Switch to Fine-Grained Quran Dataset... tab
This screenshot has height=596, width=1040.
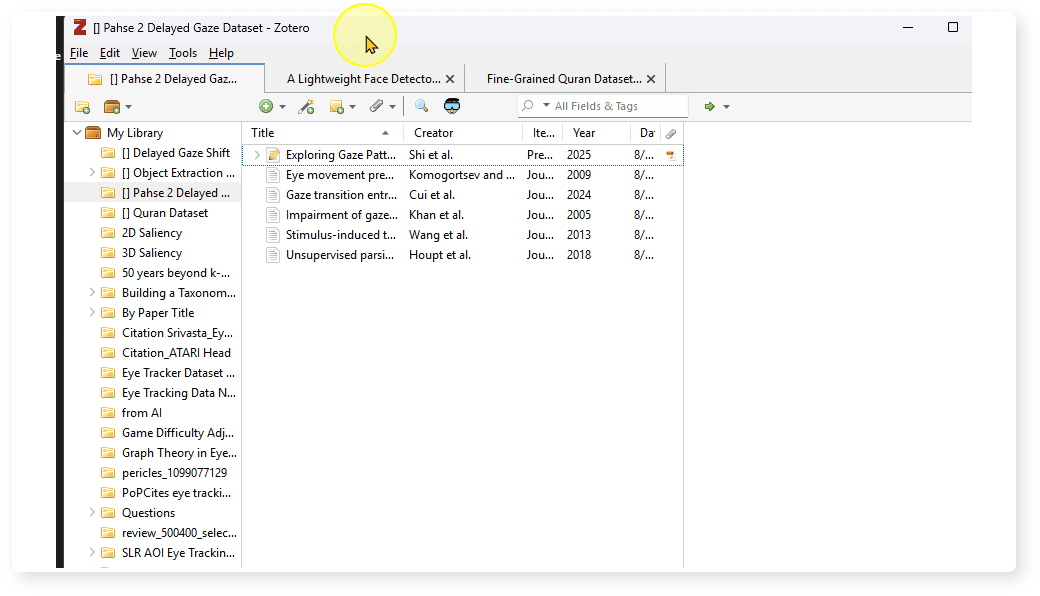[x=564, y=79]
